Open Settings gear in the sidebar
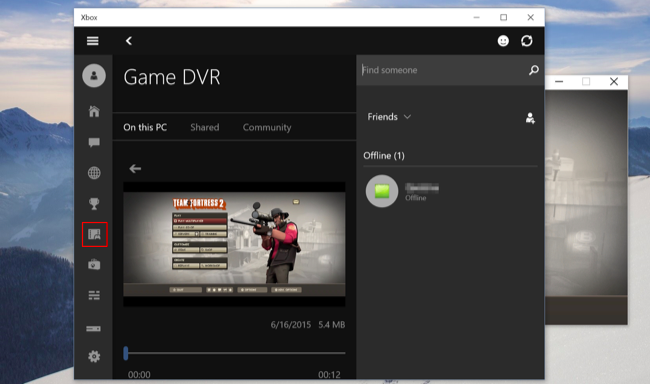The width and height of the screenshot is (650, 384). (x=94, y=356)
